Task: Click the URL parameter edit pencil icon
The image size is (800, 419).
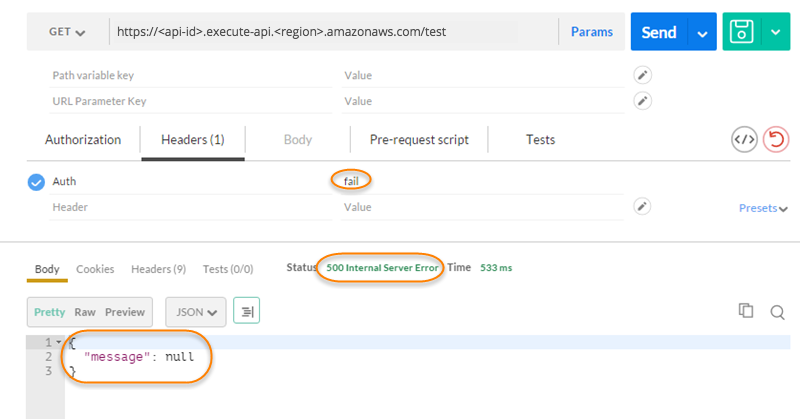Action: pyautogui.click(x=644, y=101)
